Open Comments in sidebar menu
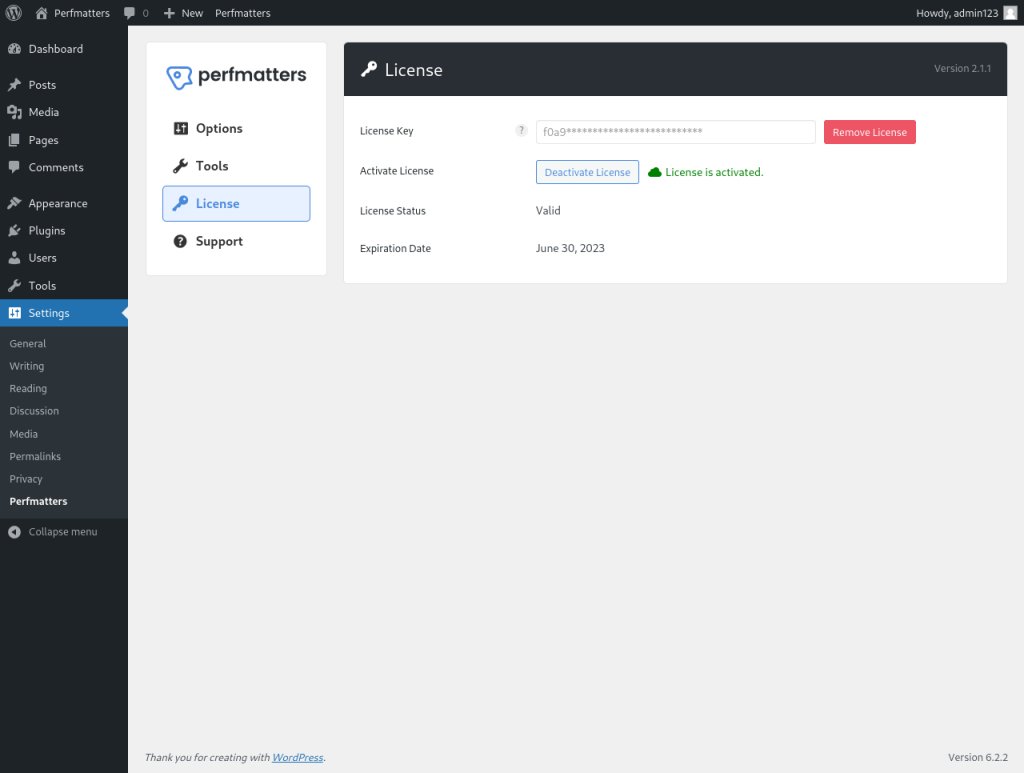This screenshot has width=1024, height=773. 64,167
